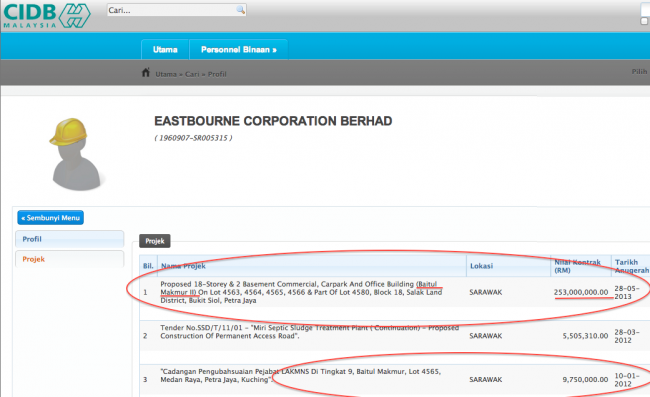Click the 253,000,000.00 contract value
Screen dimensions: 650x397
coord(581,292)
